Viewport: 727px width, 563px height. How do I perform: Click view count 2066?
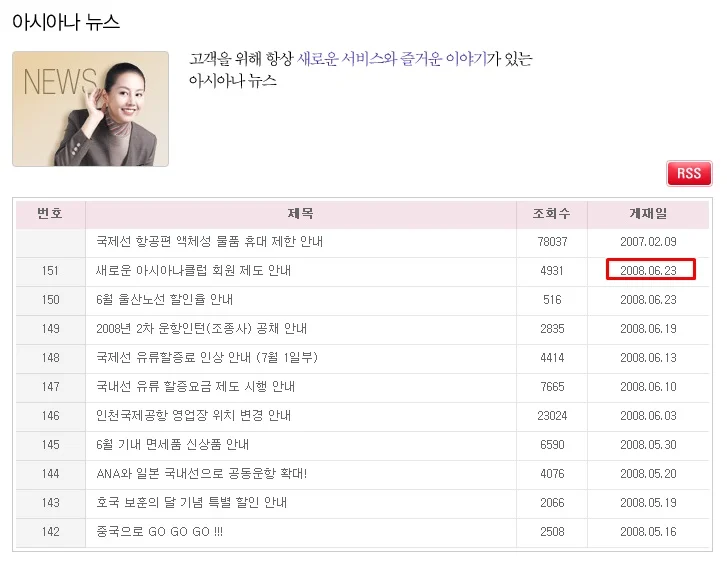[552, 503]
